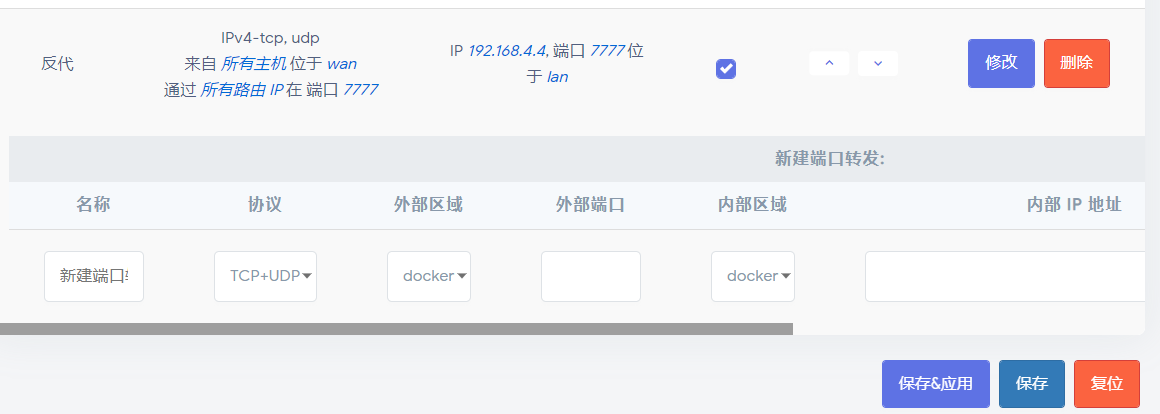The width and height of the screenshot is (1160, 414).
Task: Focus the 名称 name input field
Action: click(94, 276)
